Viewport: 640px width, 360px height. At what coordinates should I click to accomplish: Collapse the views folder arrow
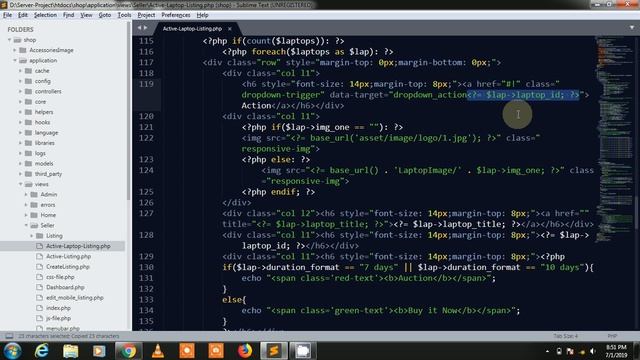click(x=20, y=184)
